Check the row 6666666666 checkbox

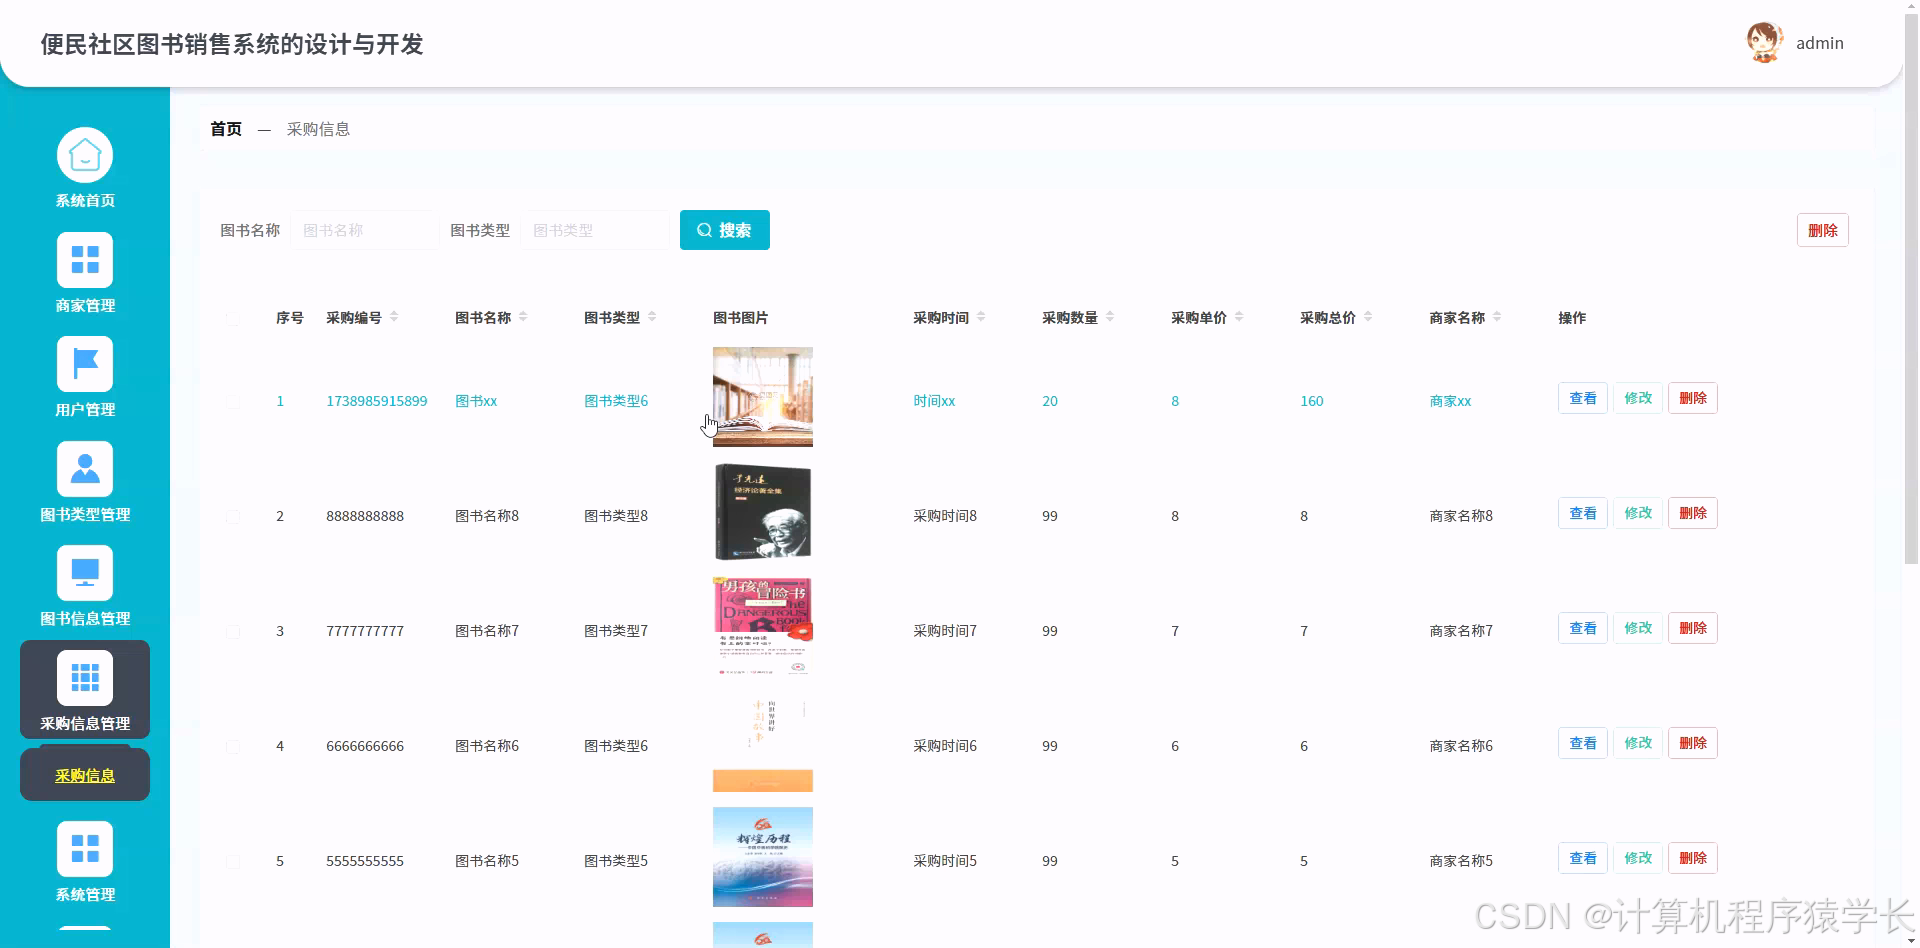click(233, 746)
